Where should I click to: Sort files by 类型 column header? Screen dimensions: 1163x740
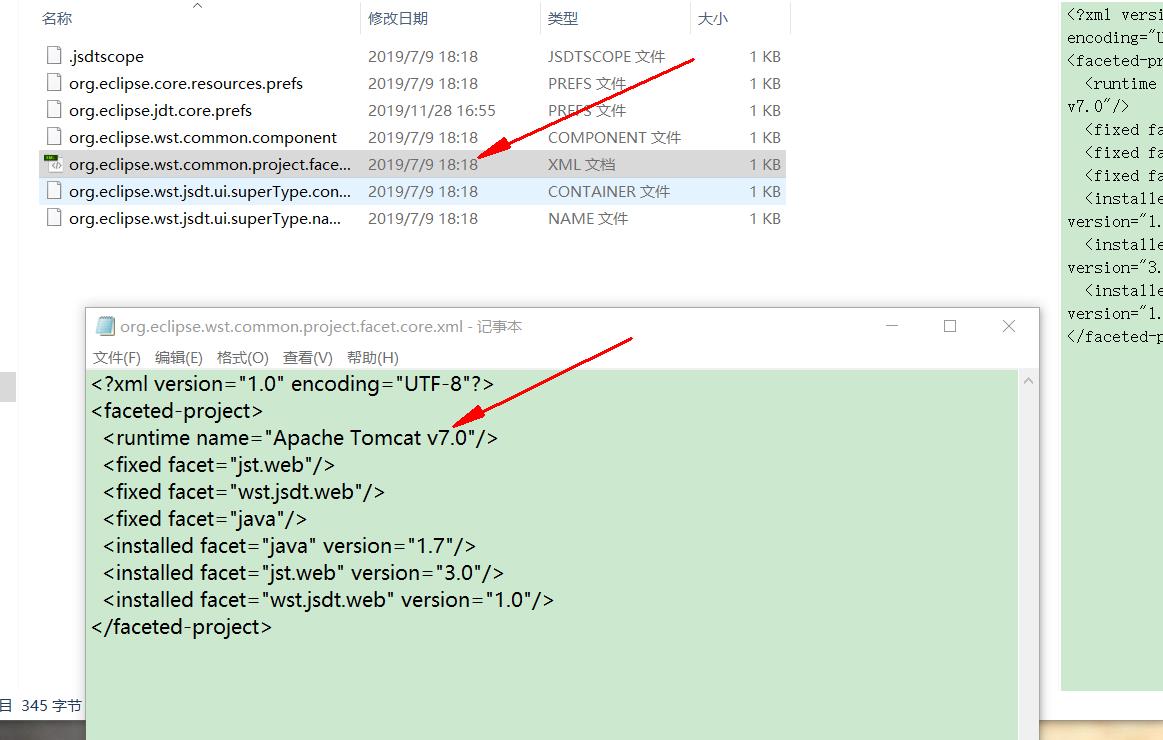pos(563,19)
